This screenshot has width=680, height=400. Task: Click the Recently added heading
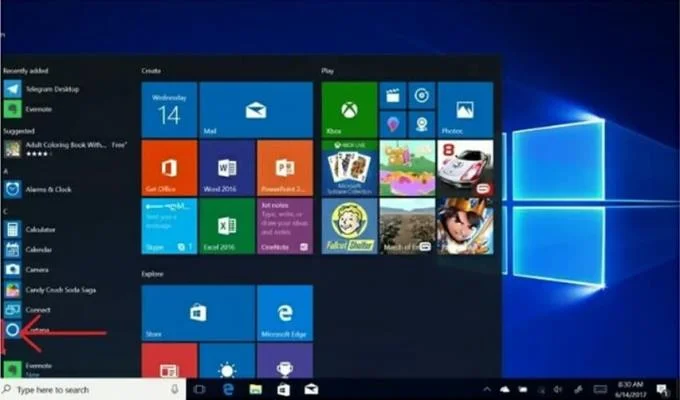click(26, 71)
